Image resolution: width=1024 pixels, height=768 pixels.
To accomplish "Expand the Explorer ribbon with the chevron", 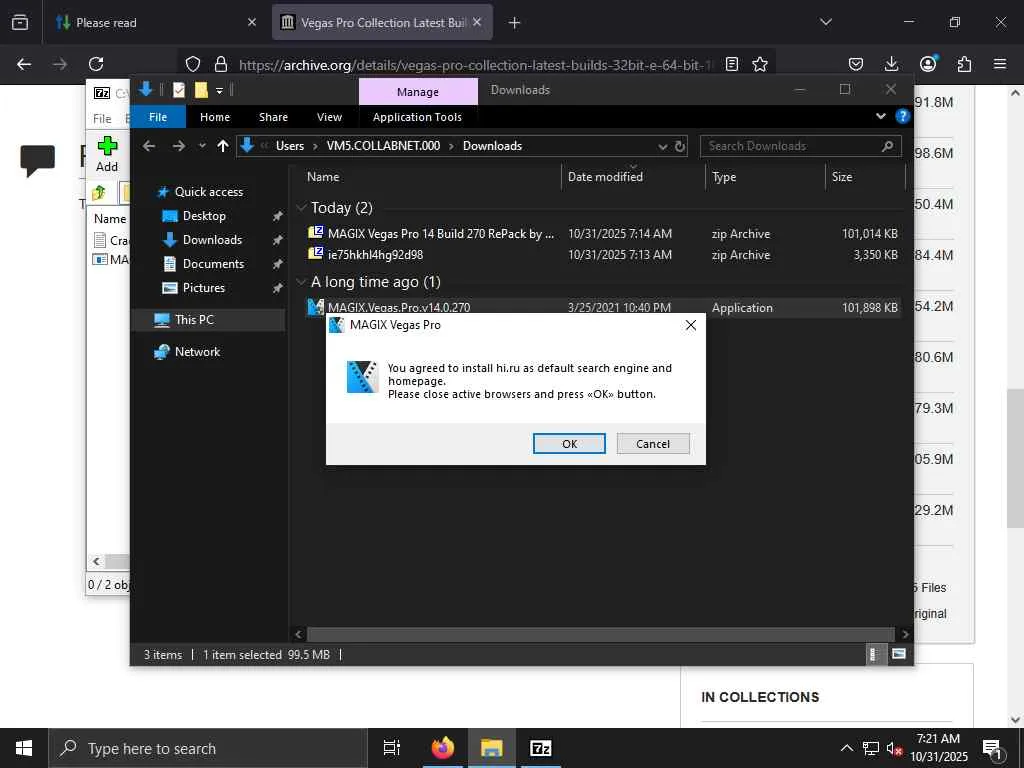I will pyautogui.click(x=881, y=116).
